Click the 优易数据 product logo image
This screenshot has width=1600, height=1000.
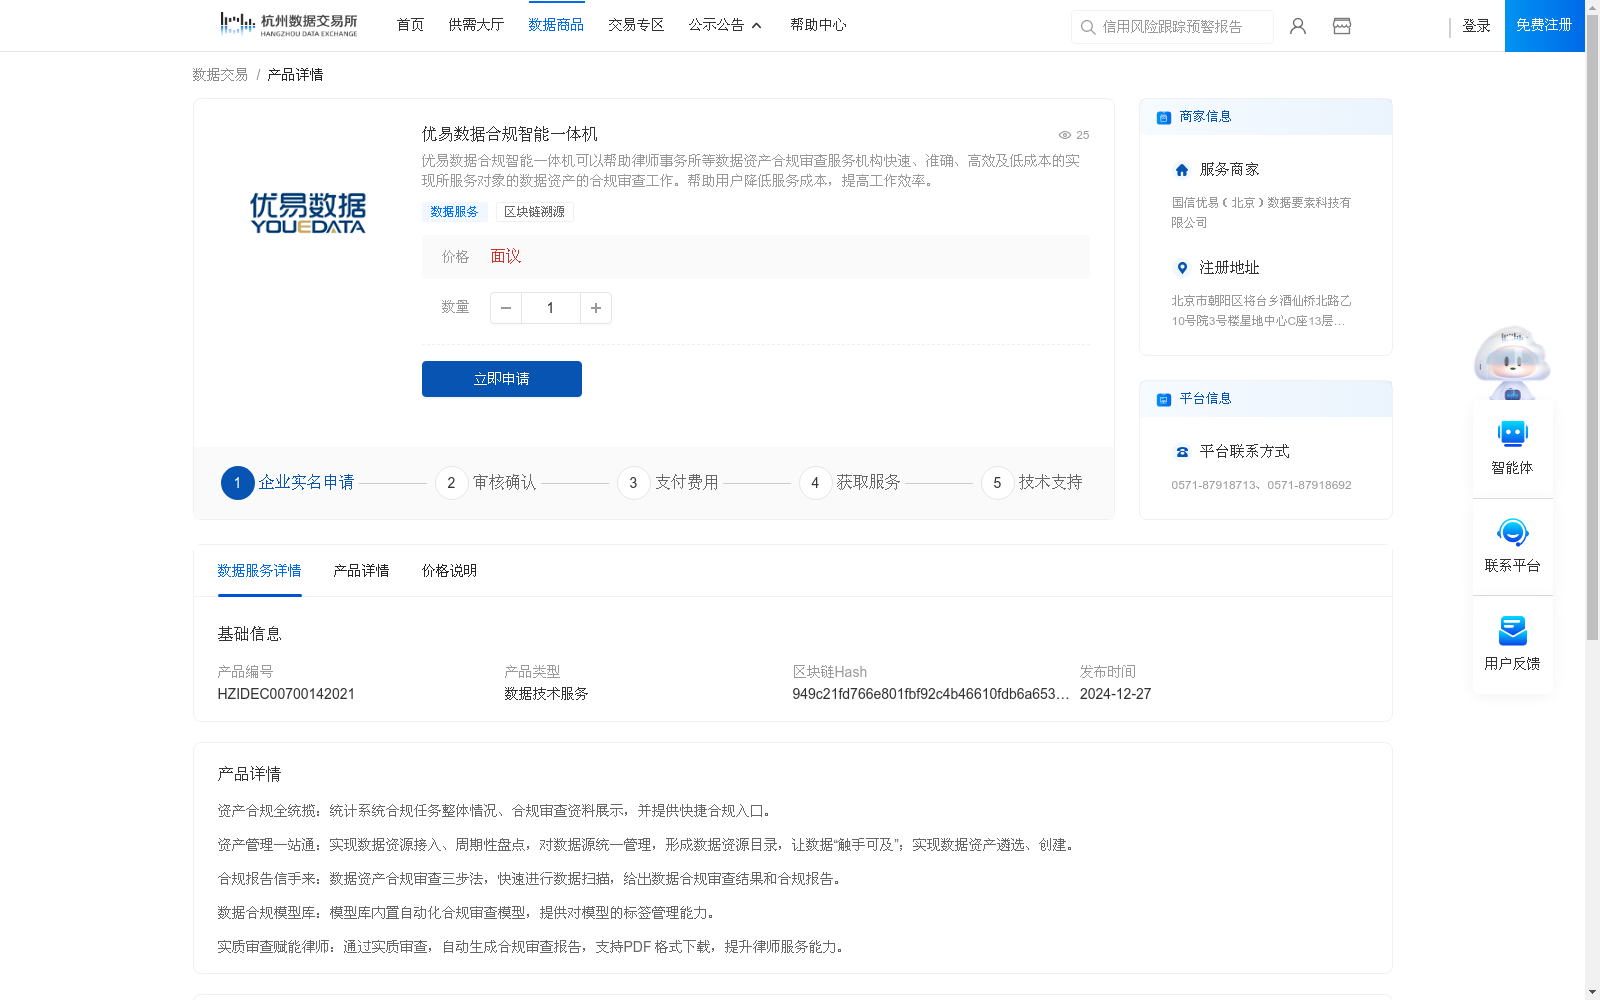click(x=308, y=213)
